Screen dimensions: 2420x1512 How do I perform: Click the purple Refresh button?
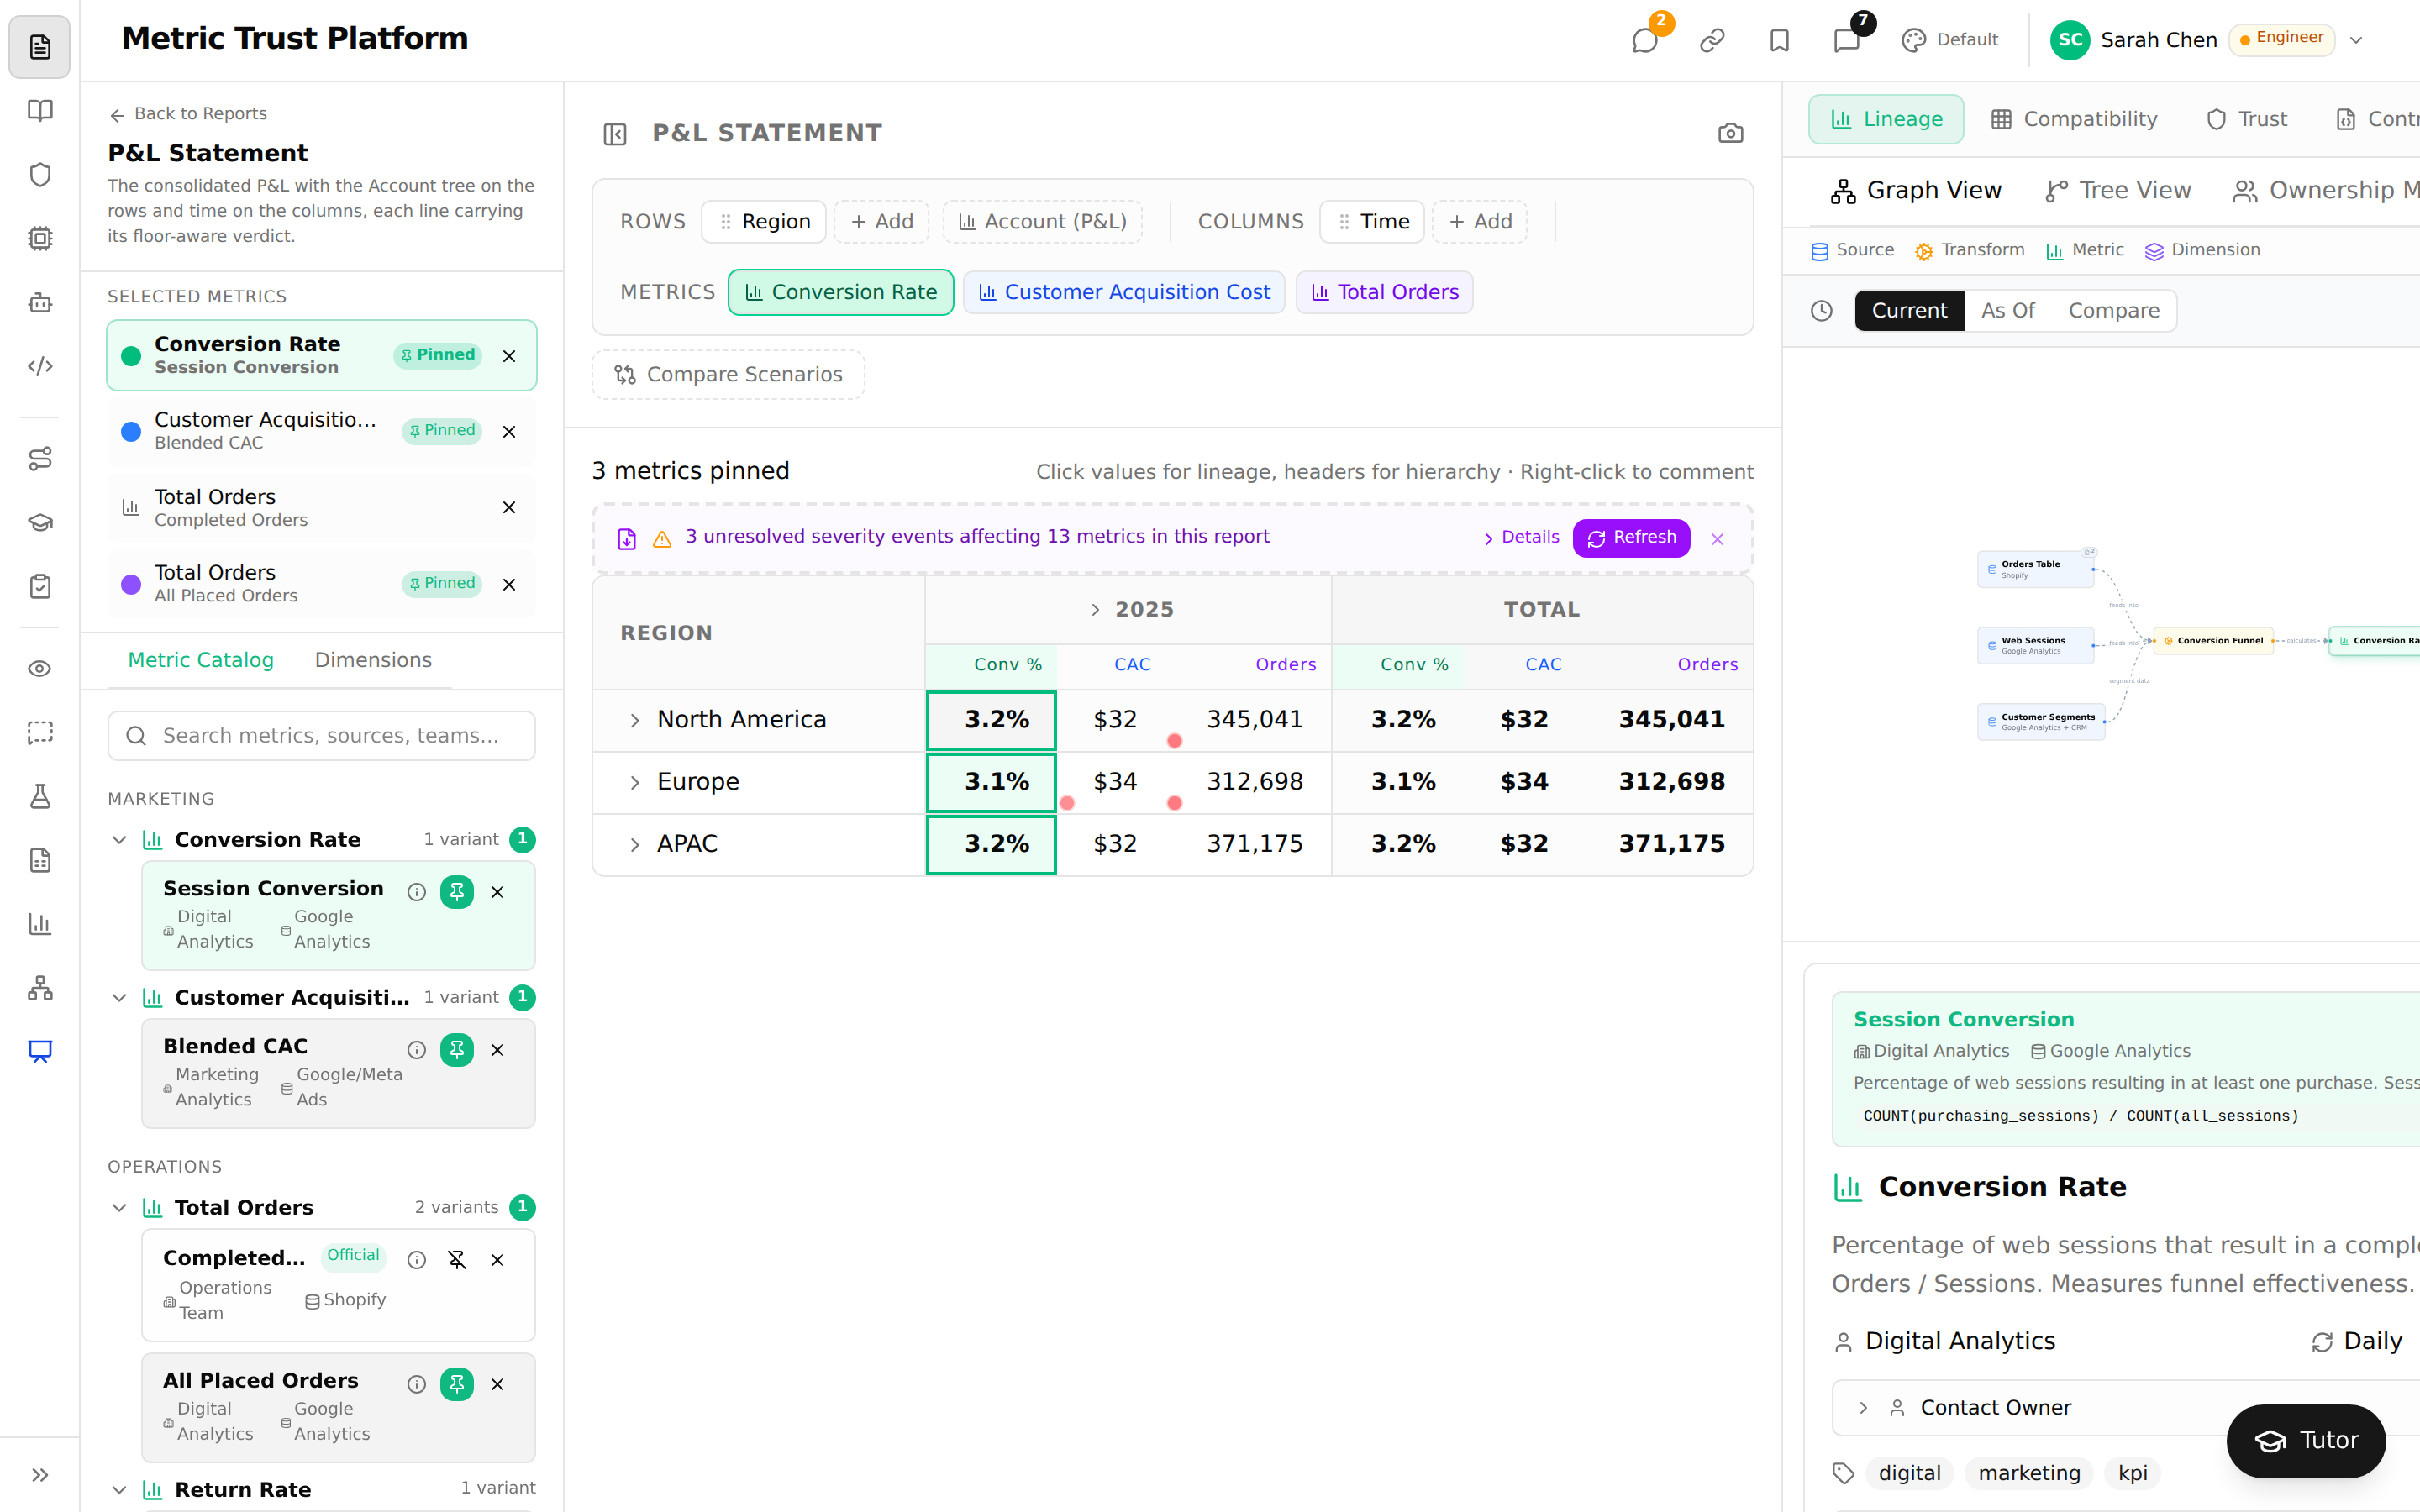(1631, 538)
